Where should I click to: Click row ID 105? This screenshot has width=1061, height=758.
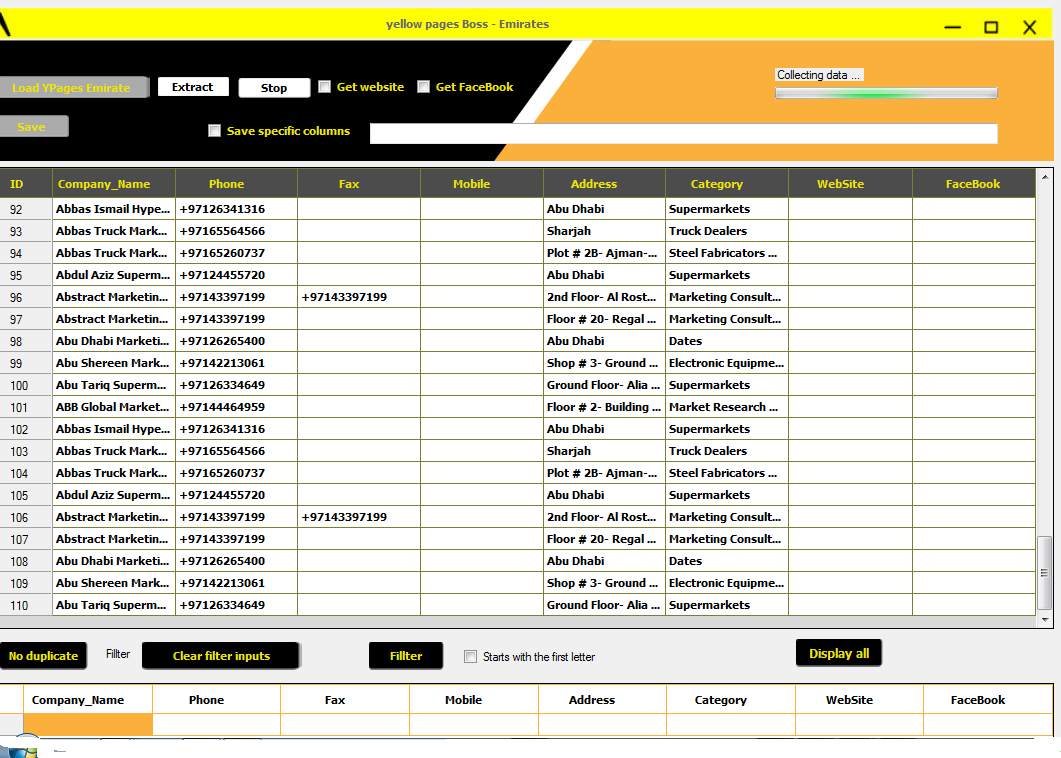(26, 495)
